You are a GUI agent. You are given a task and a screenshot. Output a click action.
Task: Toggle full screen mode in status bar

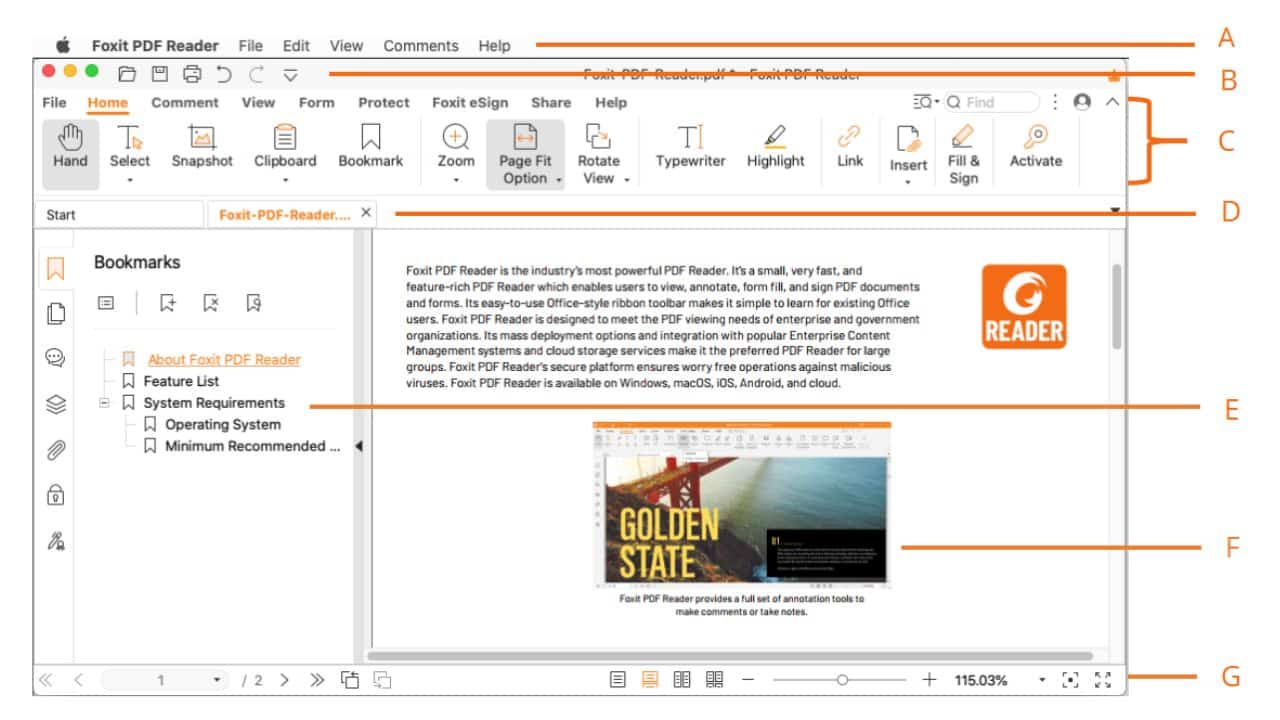pyautogui.click(x=1103, y=680)
